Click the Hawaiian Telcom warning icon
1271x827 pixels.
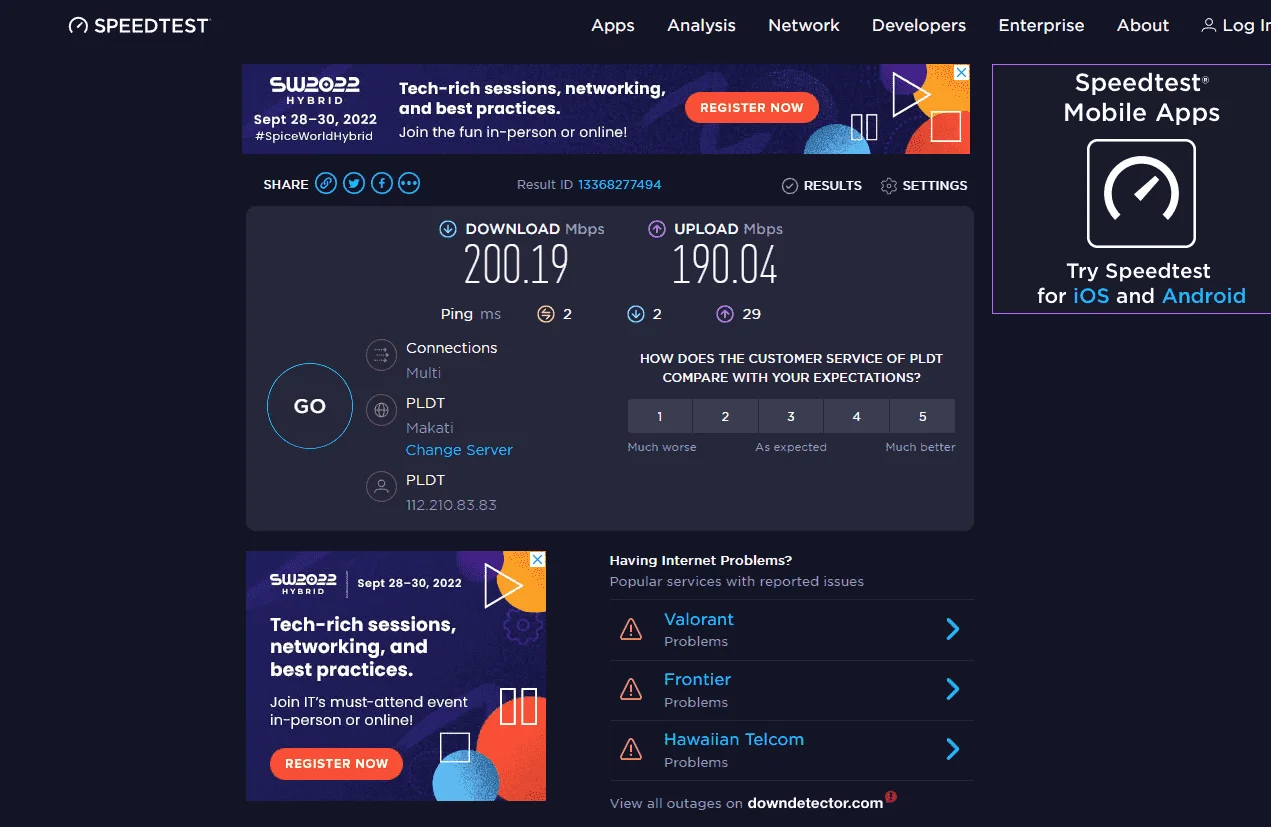tap(631, 749)
